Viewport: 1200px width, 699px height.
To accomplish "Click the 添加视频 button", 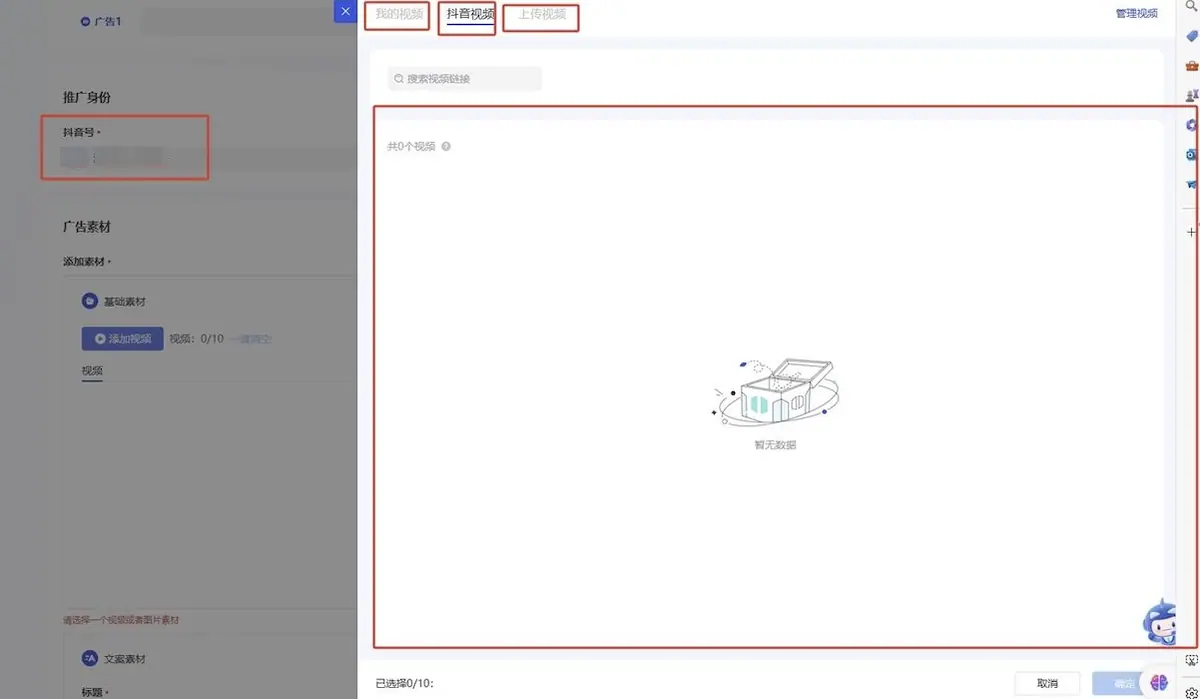I will (122, 339).
